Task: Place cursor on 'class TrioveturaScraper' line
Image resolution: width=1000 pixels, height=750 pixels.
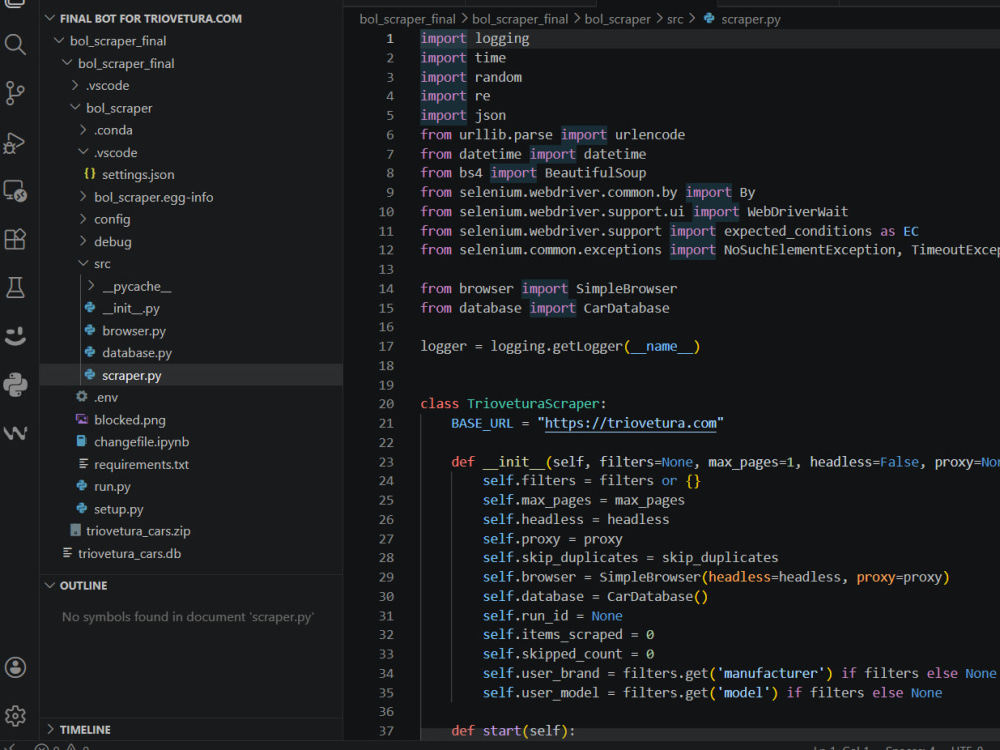Action: [x=513, y=404]
